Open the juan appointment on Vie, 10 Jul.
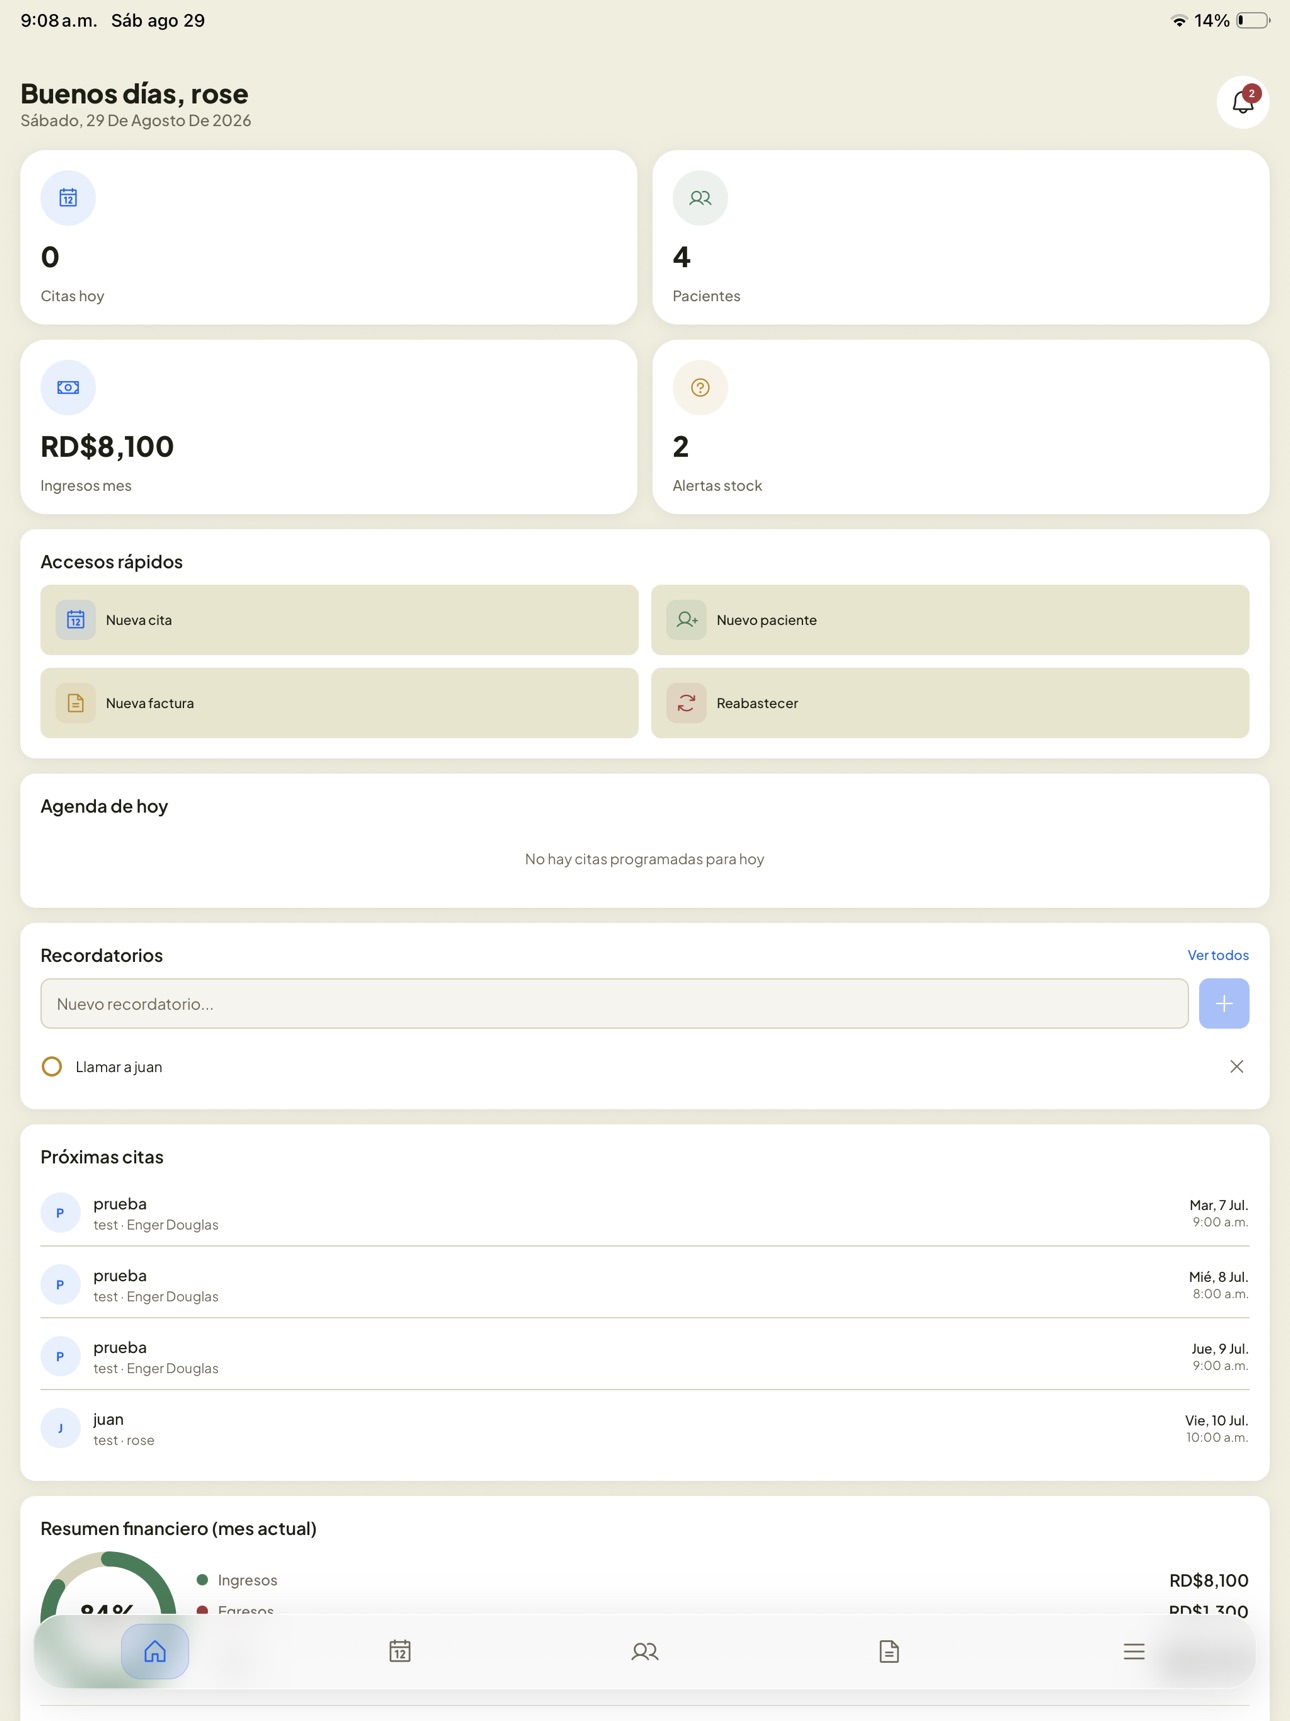The width and height of the screenshot is (1290, 1721). pyautogui.click(x=645, y=1428)
